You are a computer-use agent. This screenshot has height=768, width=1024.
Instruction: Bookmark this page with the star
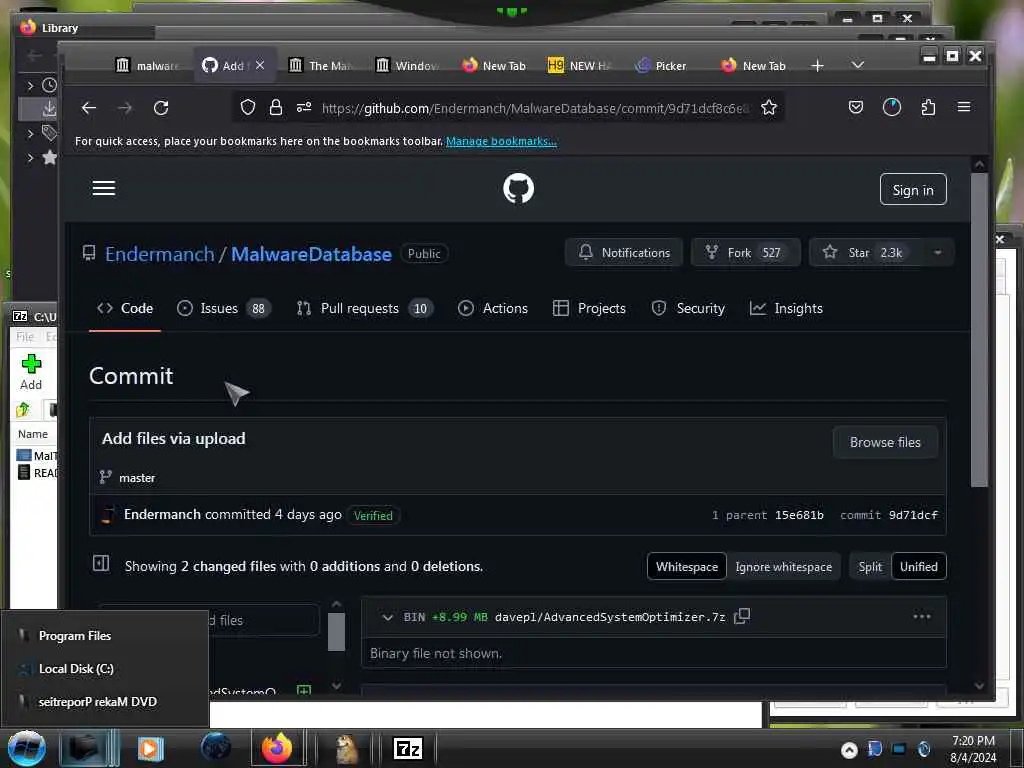pos(769,107)
